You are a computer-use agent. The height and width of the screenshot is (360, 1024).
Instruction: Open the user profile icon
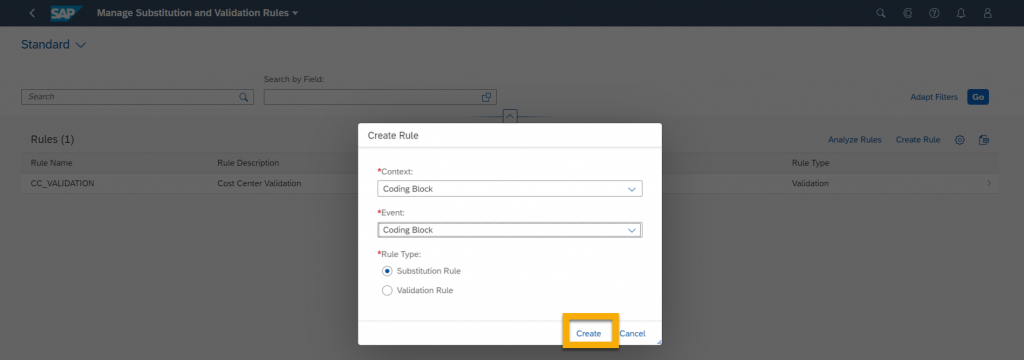coord(987,13)
